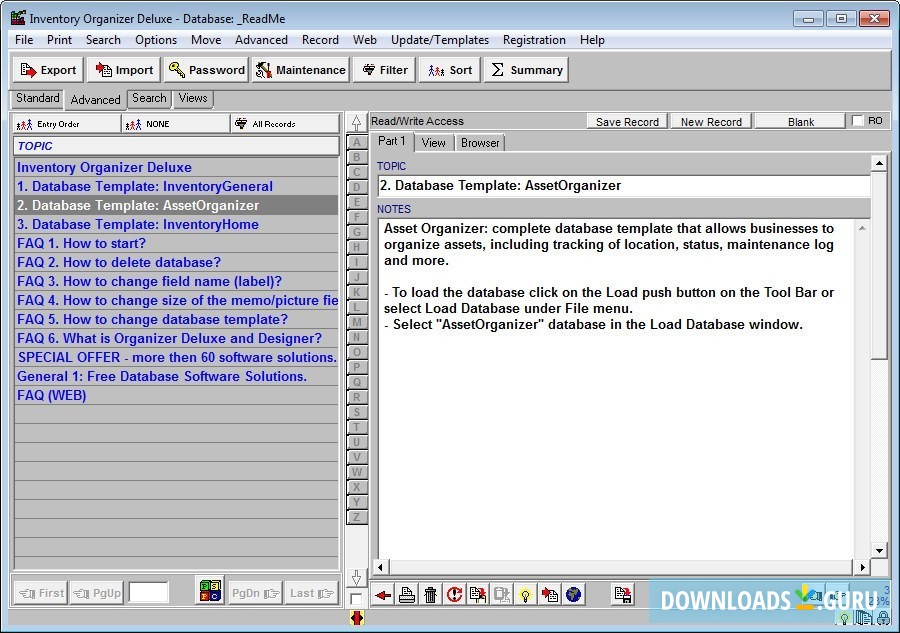Click the Save Record button
The image size is (900, 633).
coord(627,122)
